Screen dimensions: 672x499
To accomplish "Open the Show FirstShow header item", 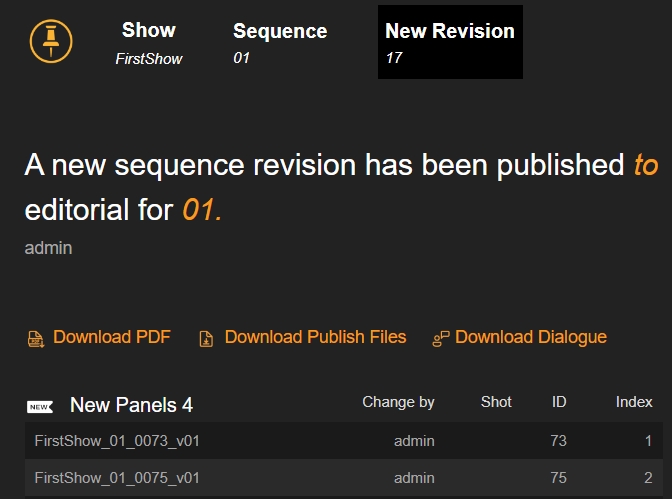I will (149, 43).
